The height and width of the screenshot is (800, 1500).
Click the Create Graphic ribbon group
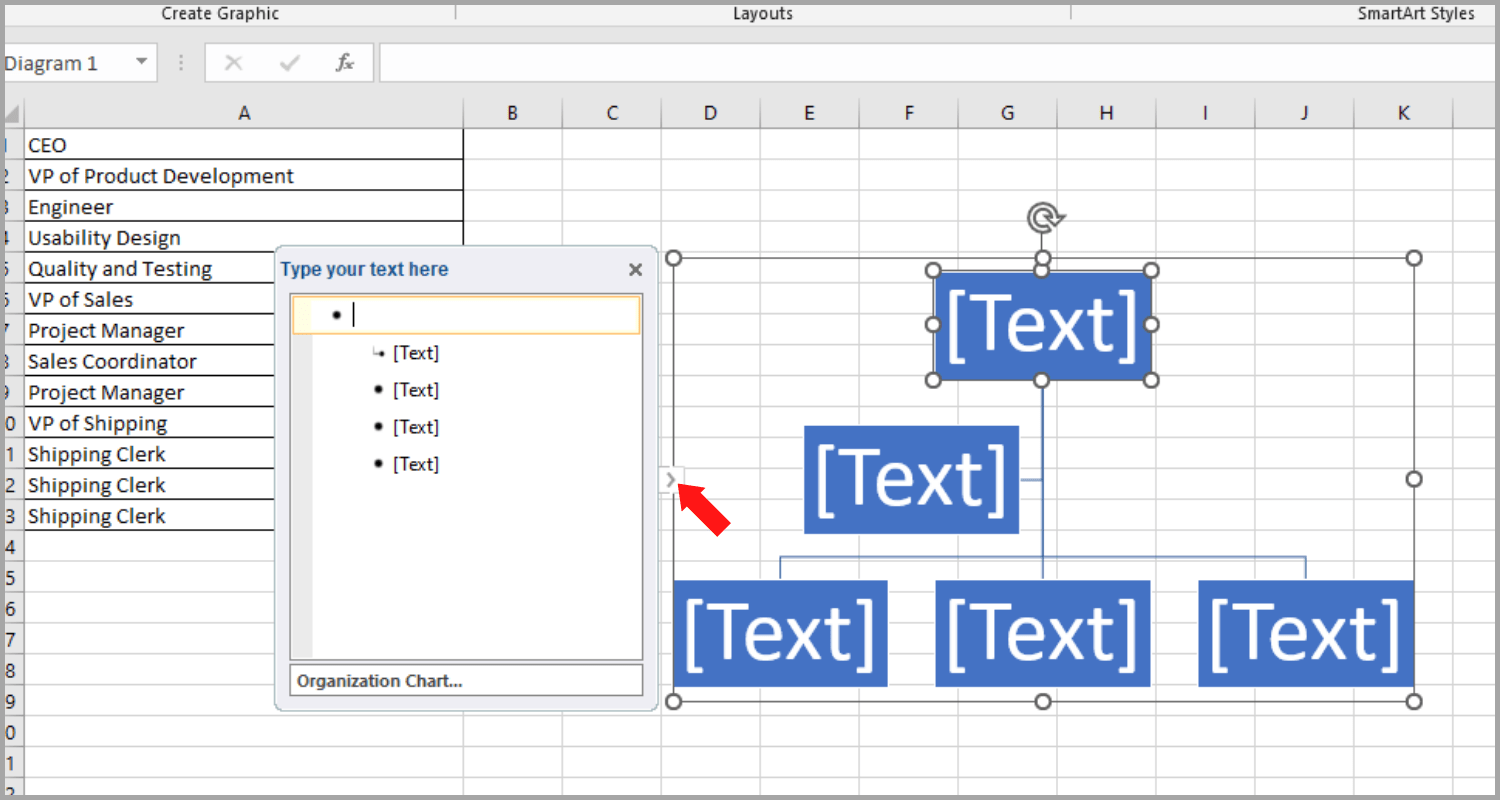tap(220, 13)
